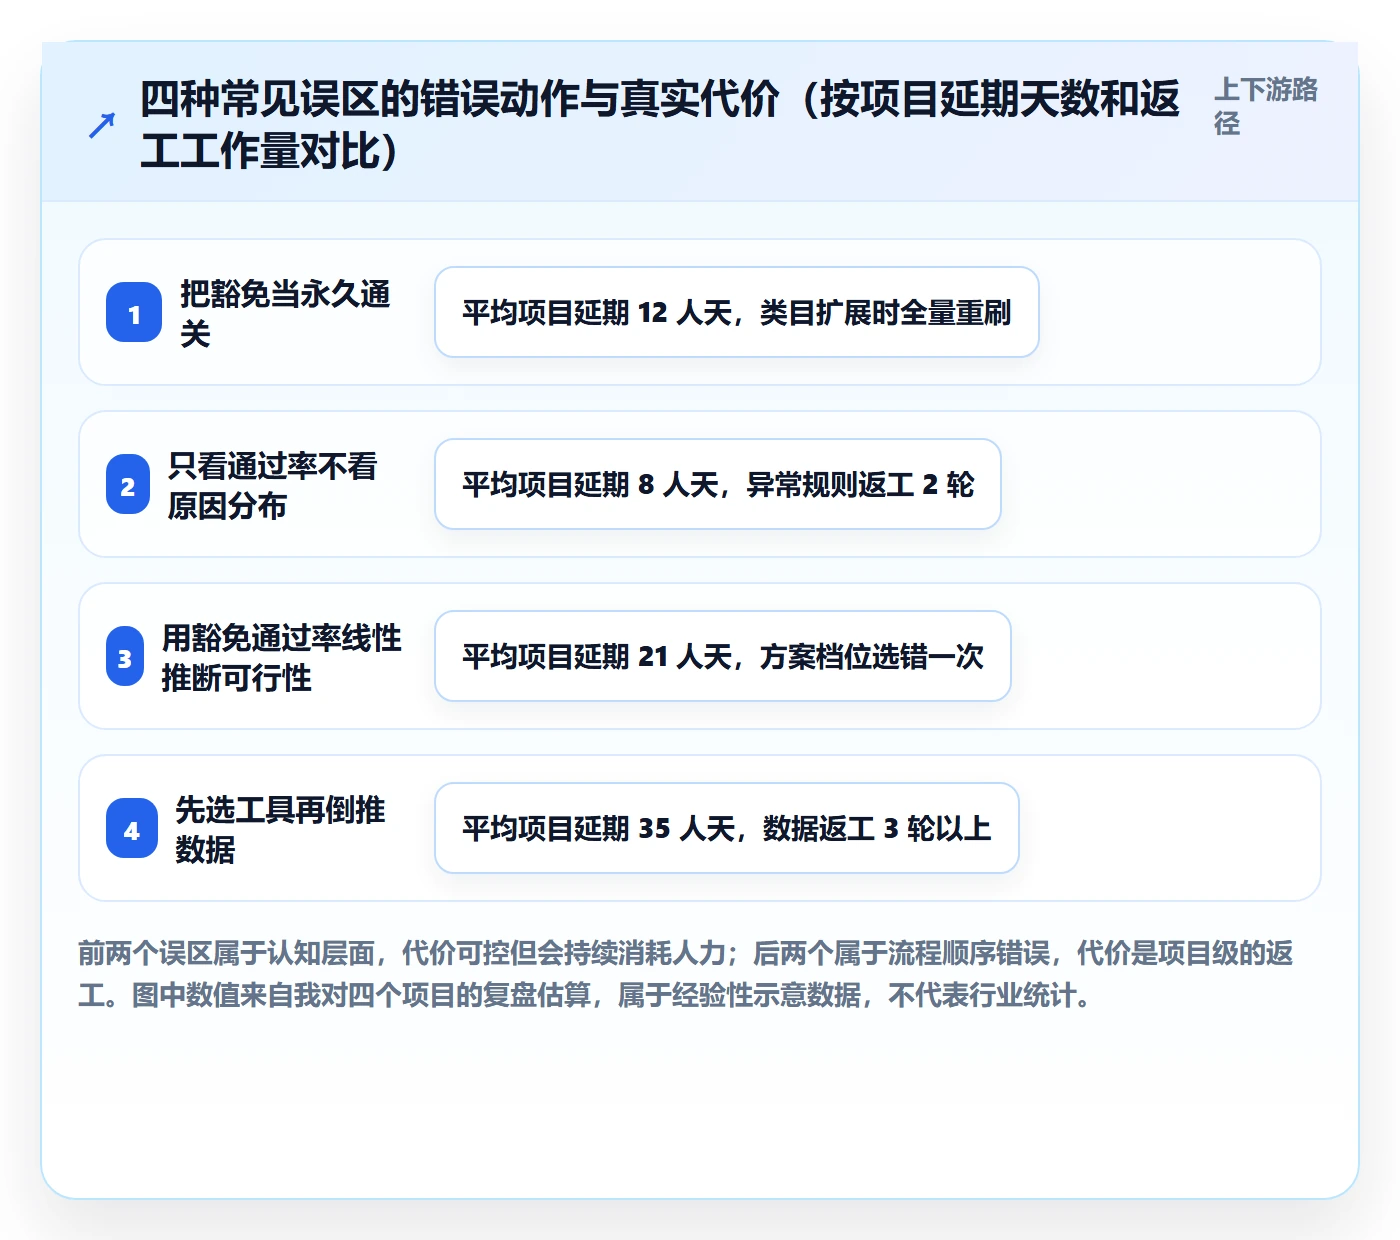Viewport: 1400px width, 1240px height.
Task: Click the number 2 step badge
Action: tap(128, 485)
